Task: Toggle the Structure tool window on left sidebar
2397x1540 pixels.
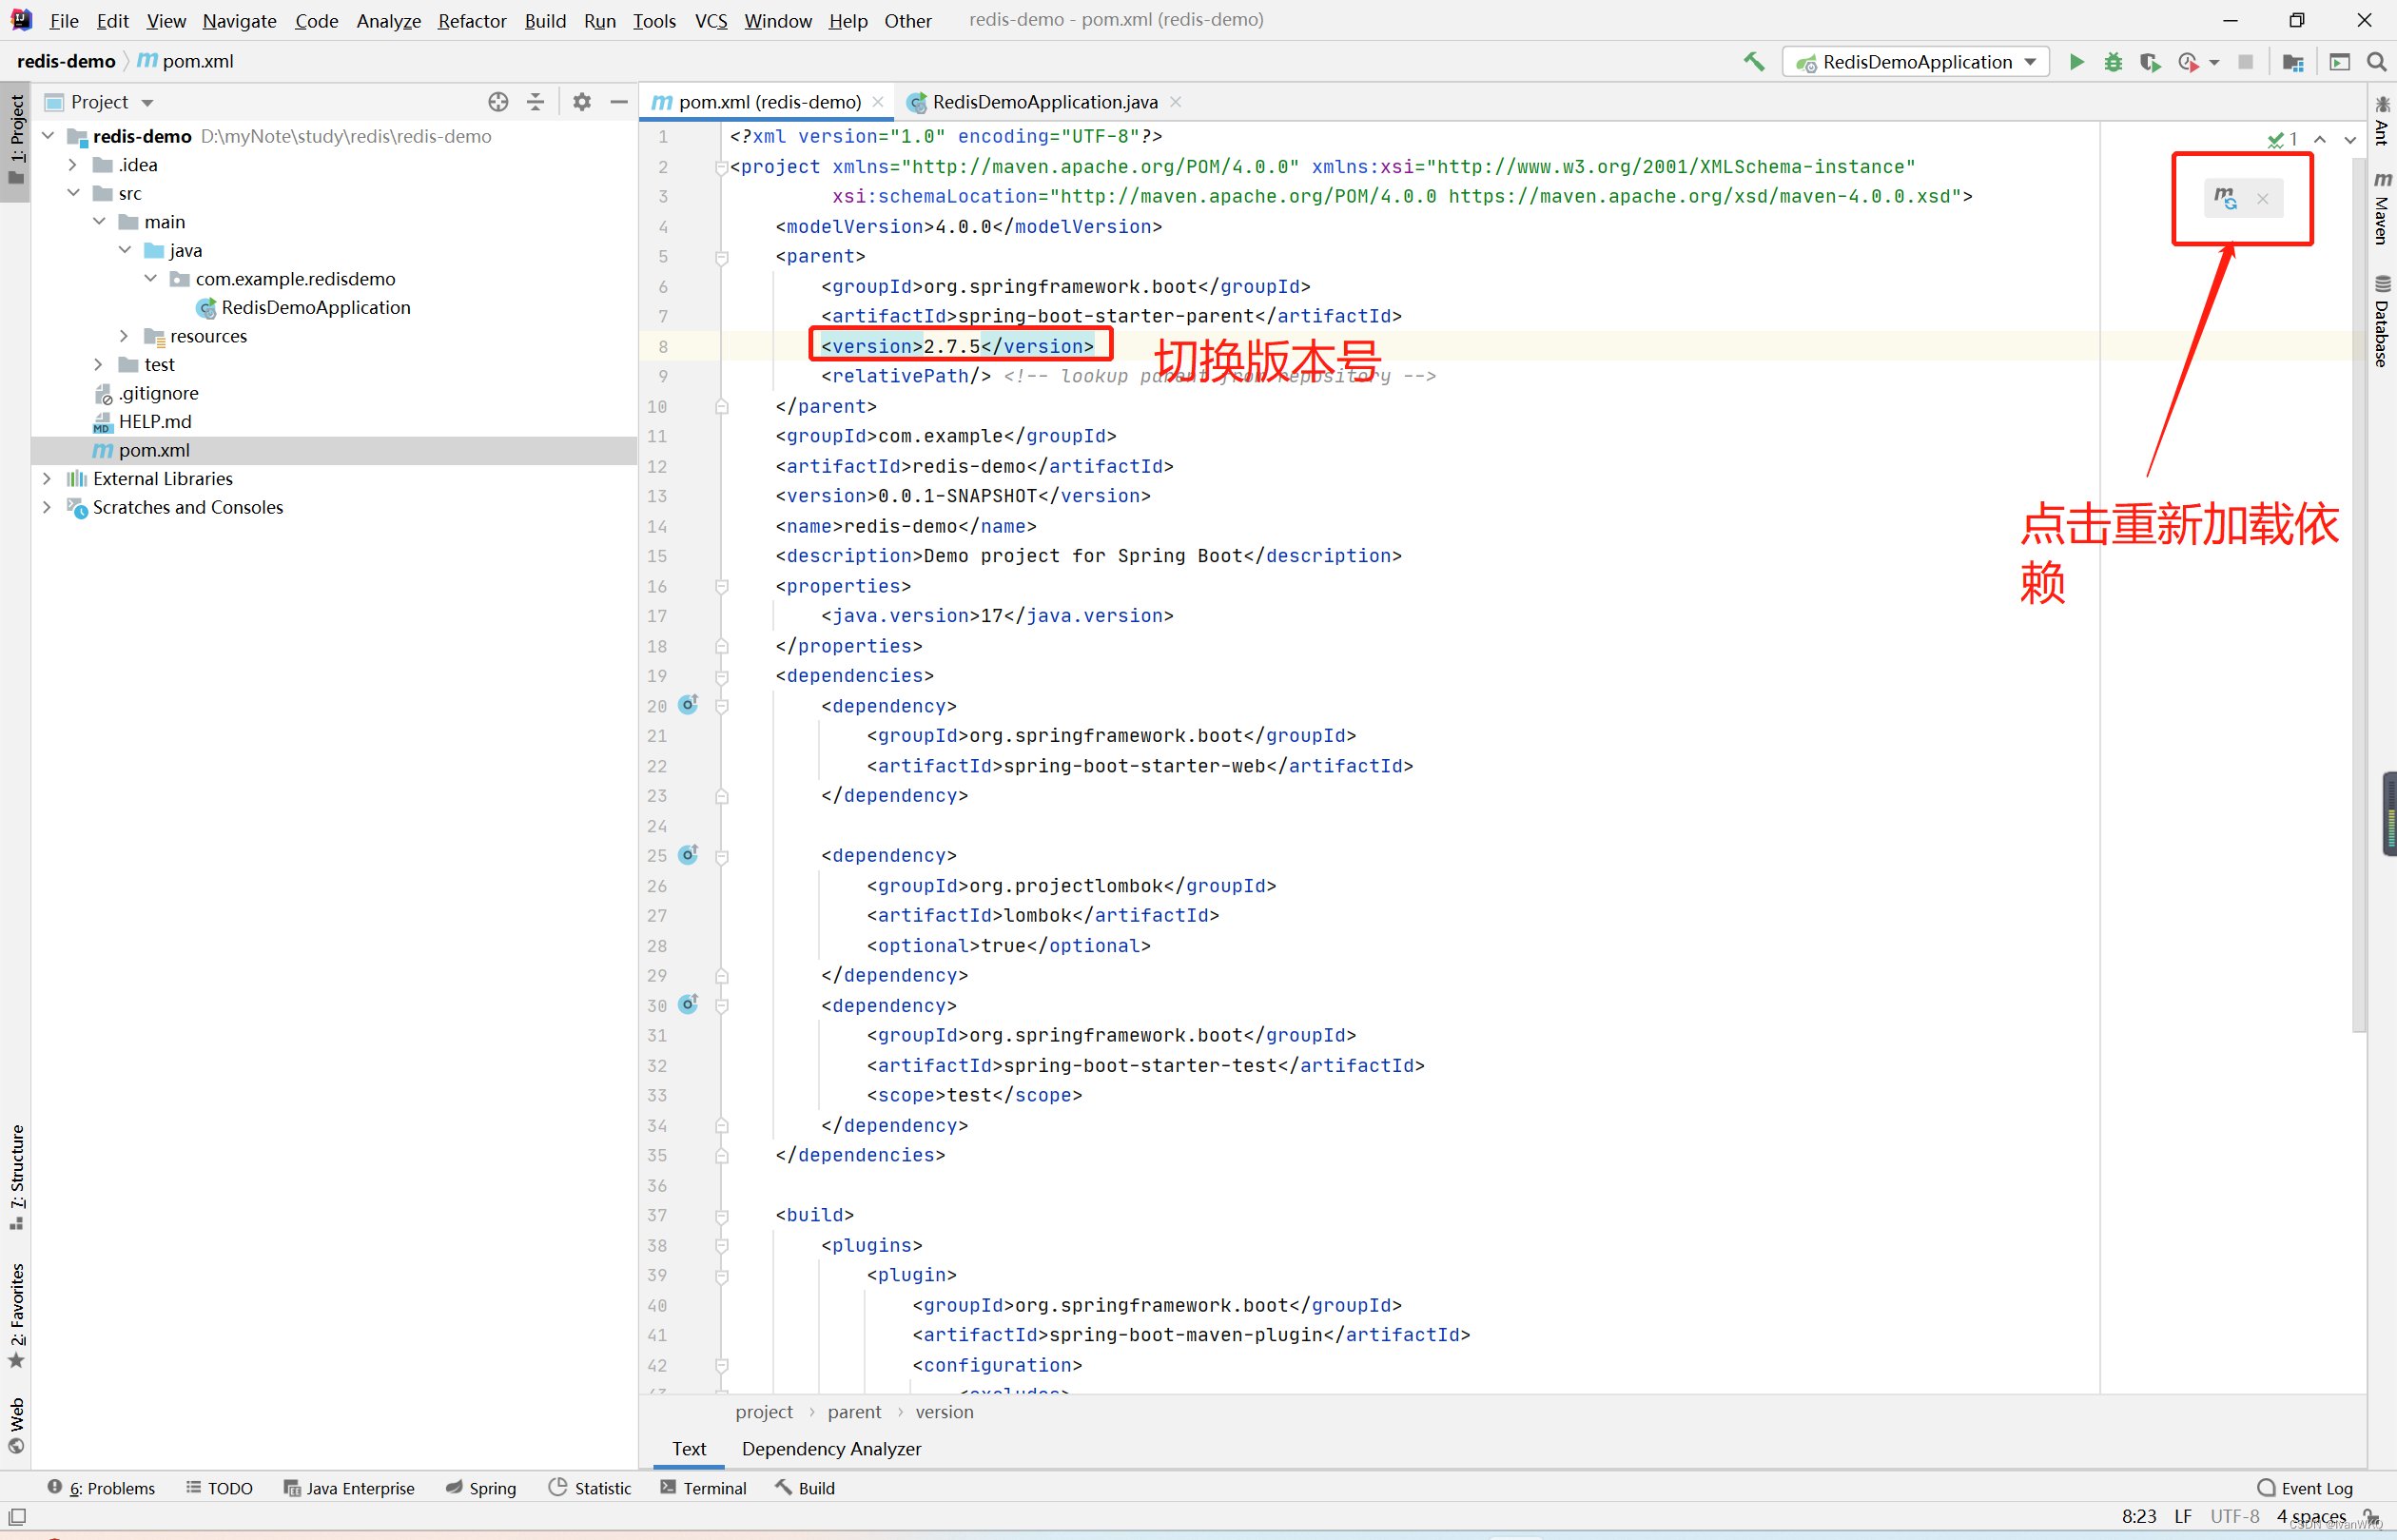Action: point(17,1177)
